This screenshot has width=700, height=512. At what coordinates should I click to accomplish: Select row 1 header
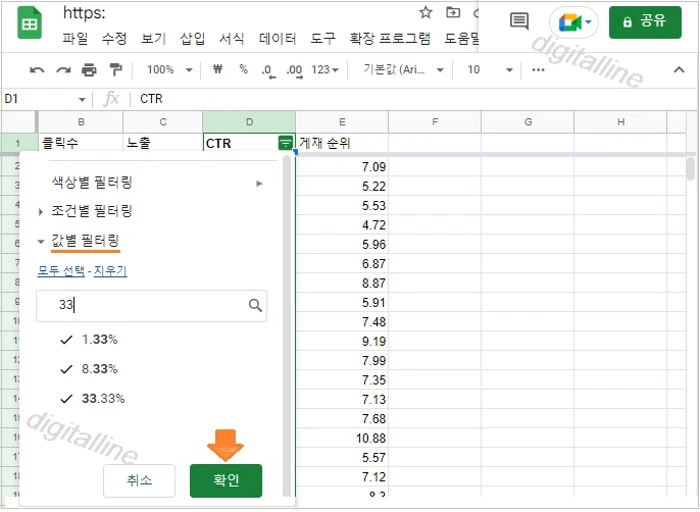[18, 143]
